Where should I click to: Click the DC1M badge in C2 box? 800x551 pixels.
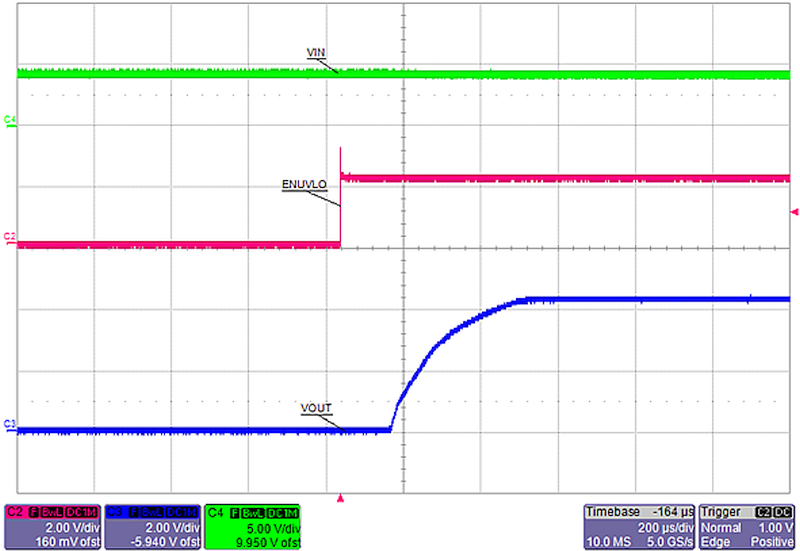pyautogui.click(x=81, y=512)
